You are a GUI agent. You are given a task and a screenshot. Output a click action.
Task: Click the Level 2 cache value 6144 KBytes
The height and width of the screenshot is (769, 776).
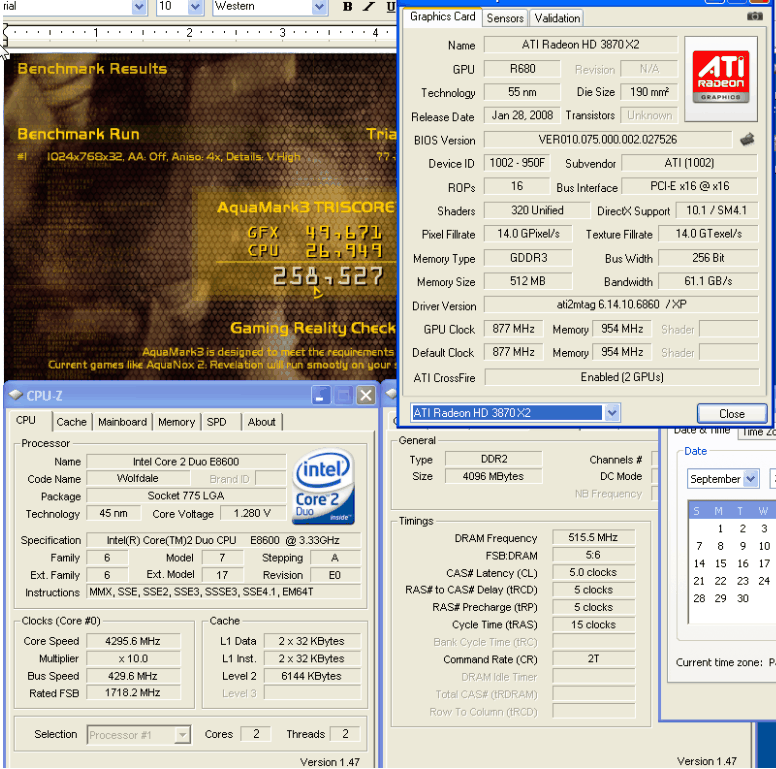[x=312, y=676]
